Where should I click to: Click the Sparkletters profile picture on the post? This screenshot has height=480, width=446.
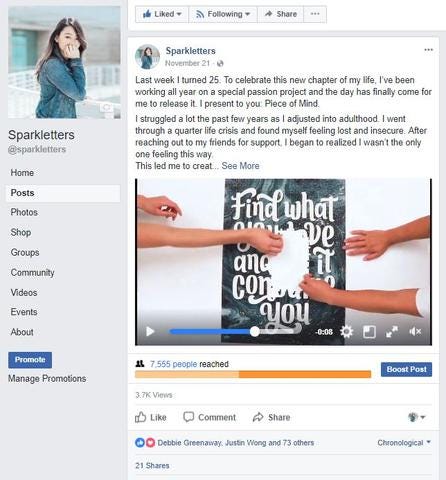coord(147,56)
